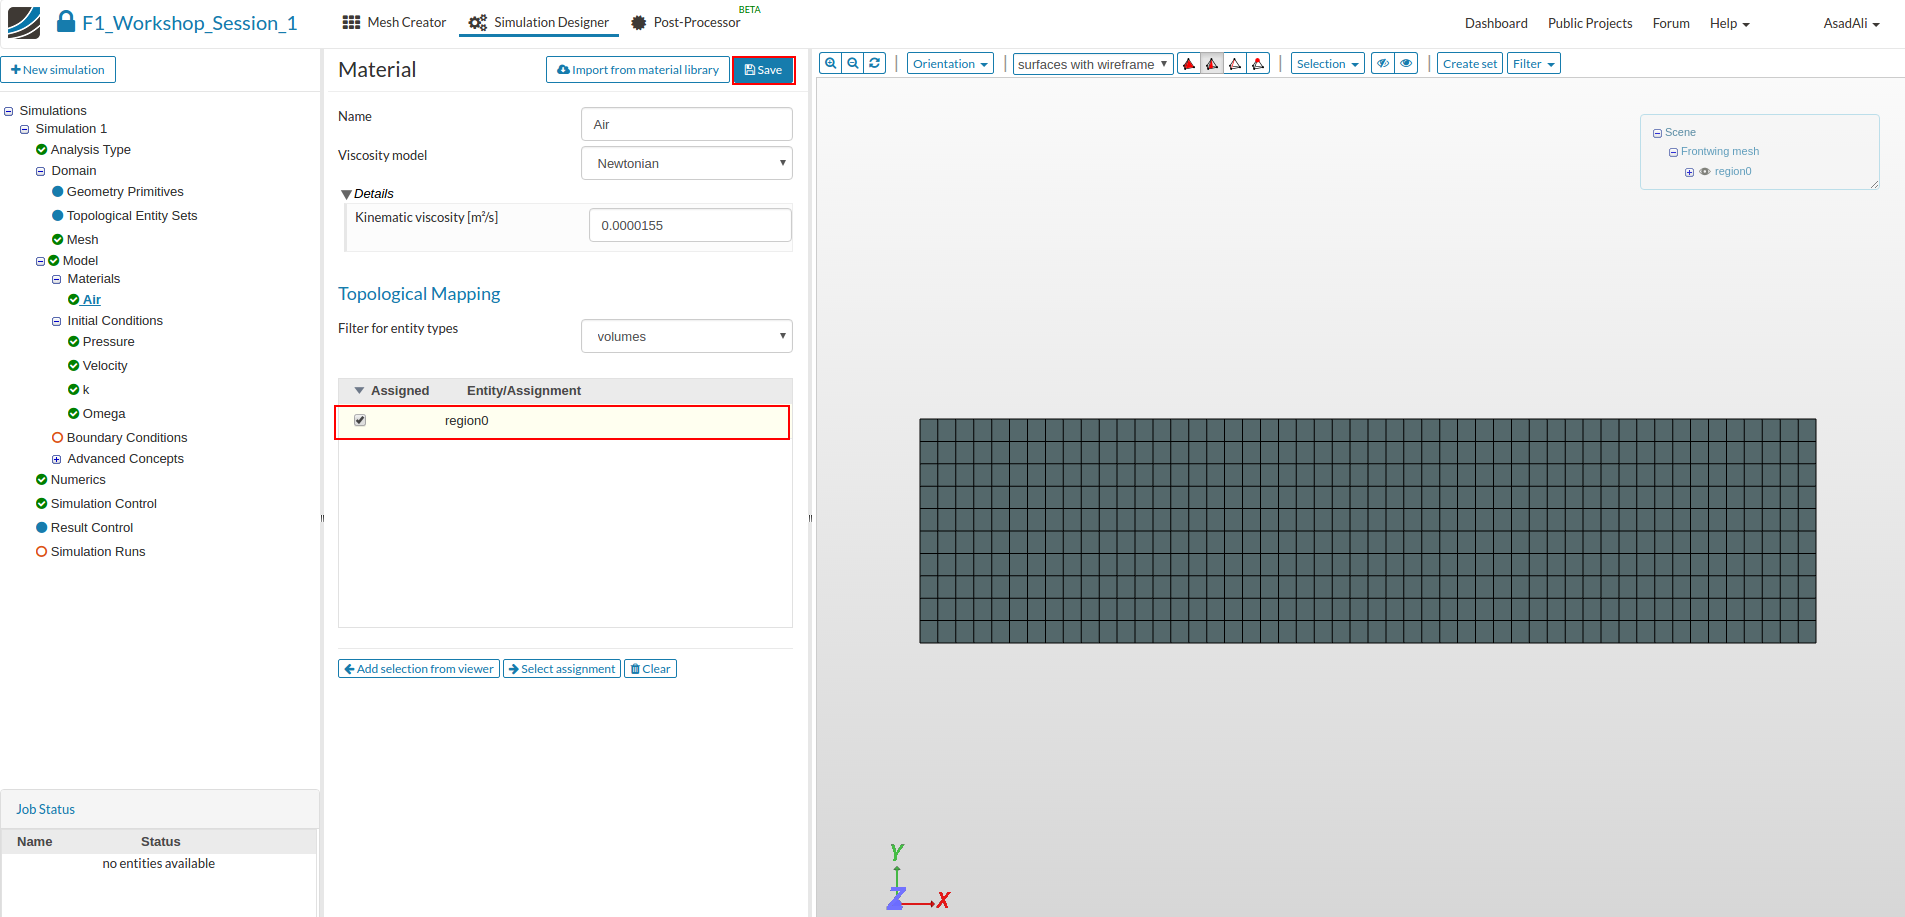This screenshot has height=917, width=1905.
Task: Click the zoom in magnifier icon
Action: click(830, 63)
